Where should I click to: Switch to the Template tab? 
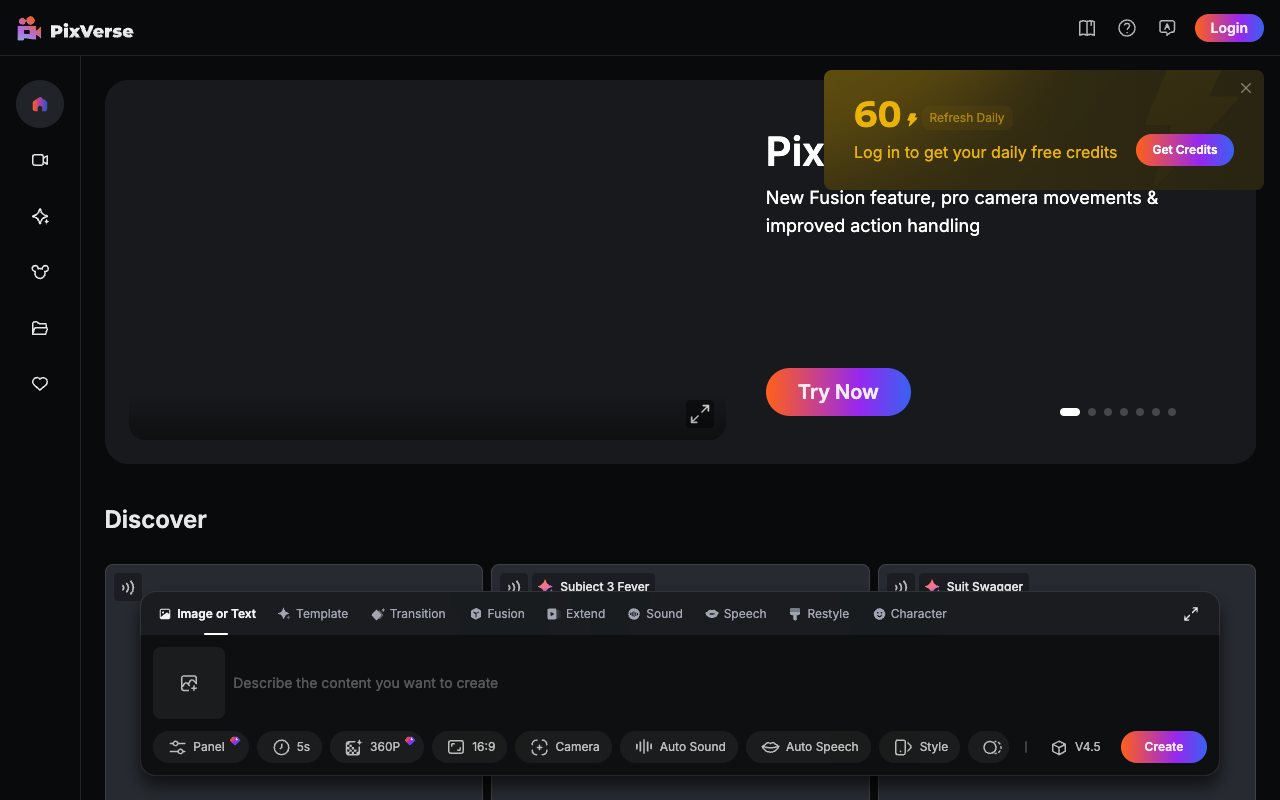pyautogui.click(x=313, y=614)
